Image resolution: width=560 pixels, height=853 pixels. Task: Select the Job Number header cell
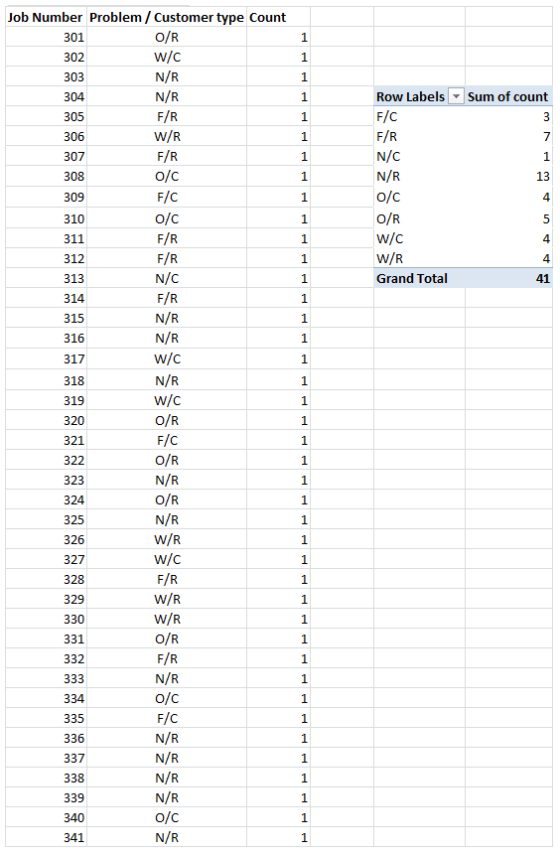tap(45, 17)
